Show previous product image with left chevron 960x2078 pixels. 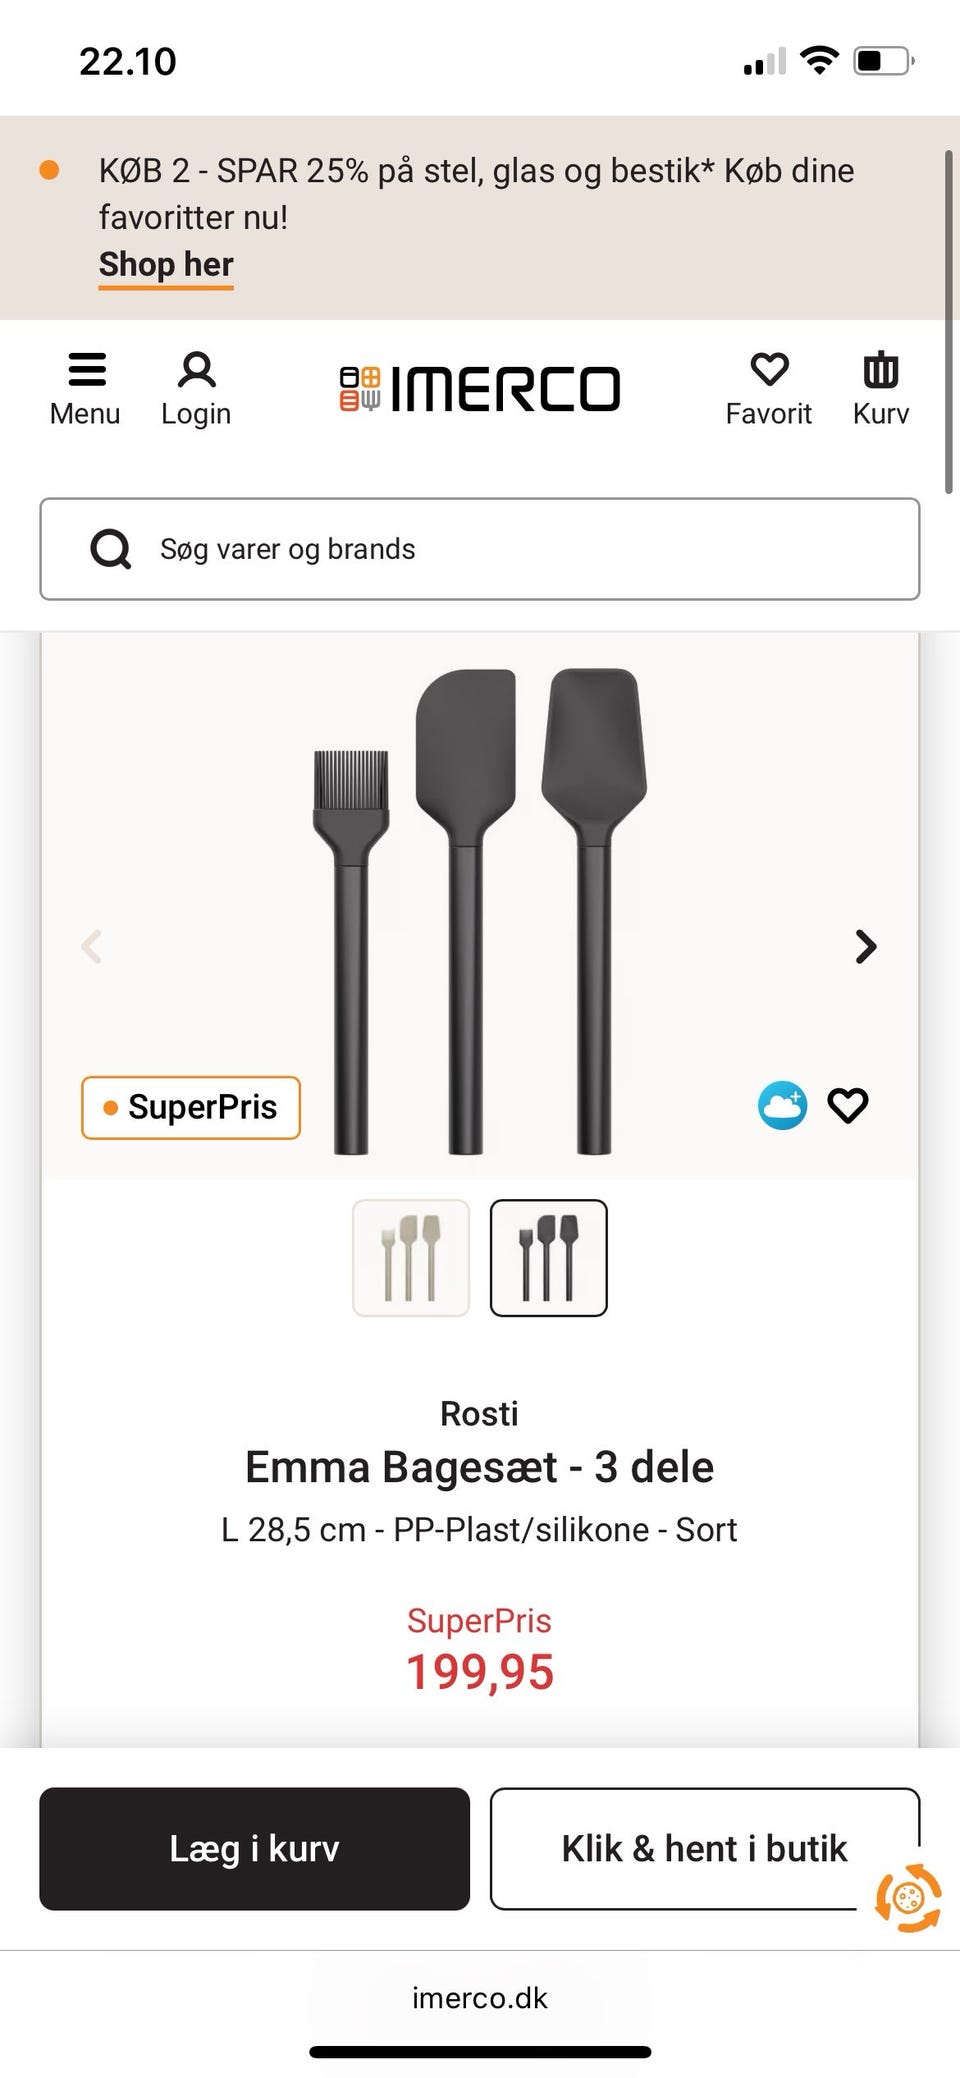tap(92, 946)
